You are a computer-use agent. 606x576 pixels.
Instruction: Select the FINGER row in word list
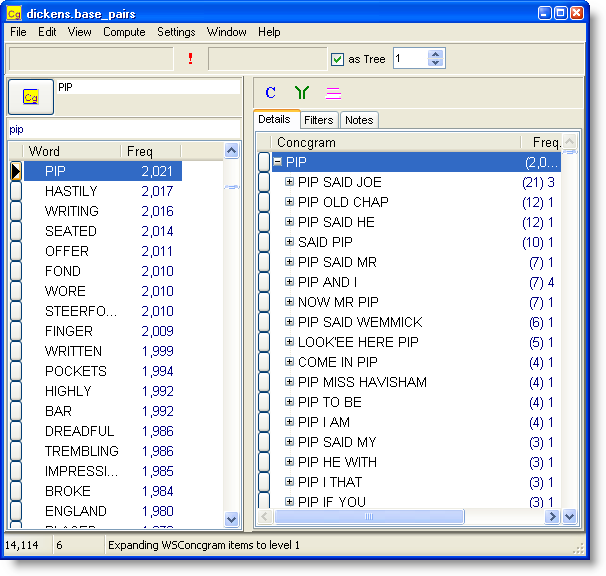[x=103, y=331]
